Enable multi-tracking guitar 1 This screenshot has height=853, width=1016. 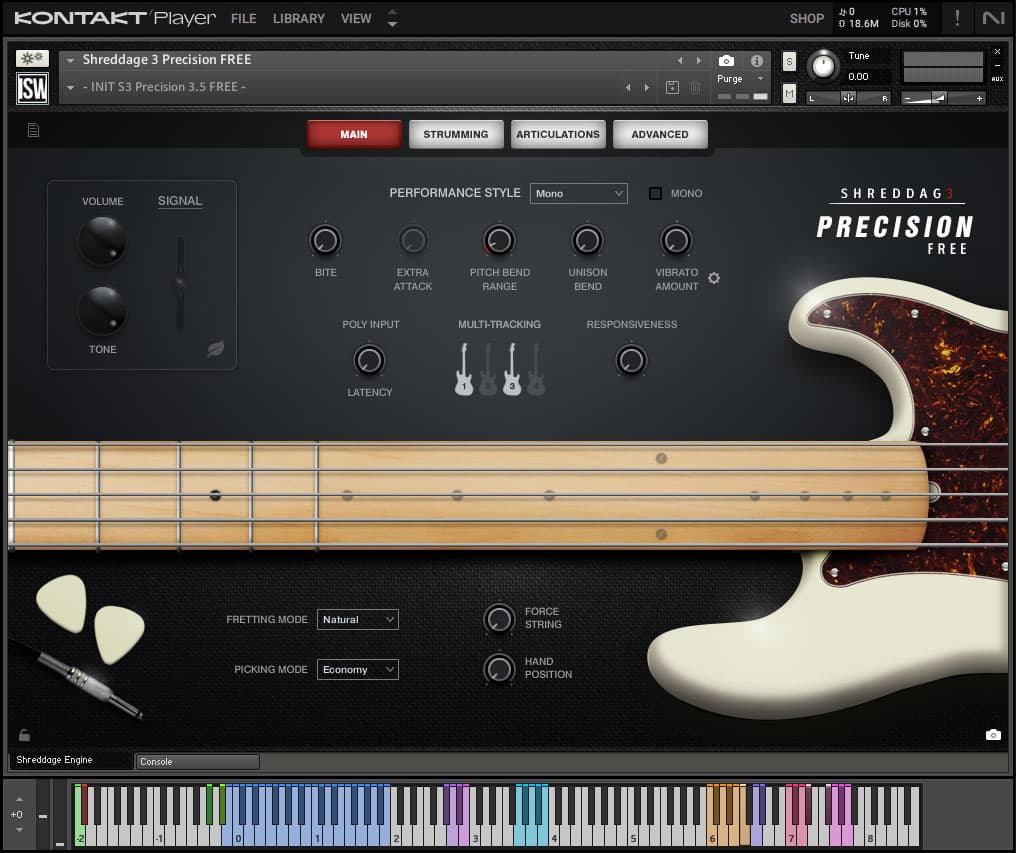[463, 369]
